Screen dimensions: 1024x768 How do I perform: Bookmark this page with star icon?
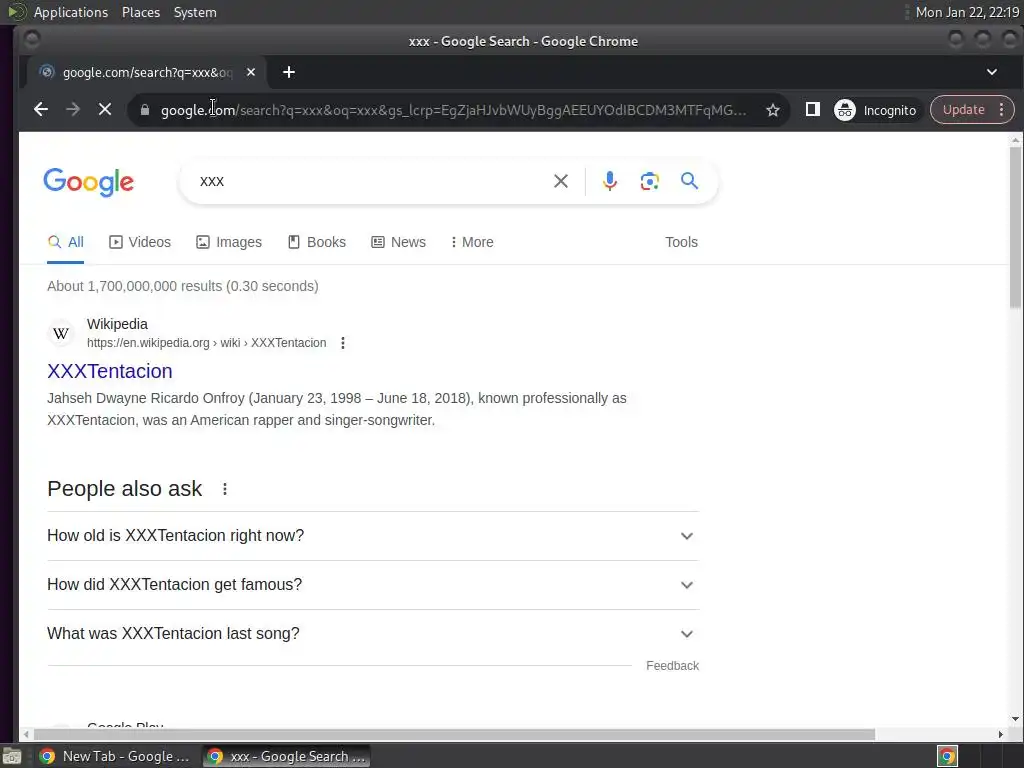(x=773, y=110)
